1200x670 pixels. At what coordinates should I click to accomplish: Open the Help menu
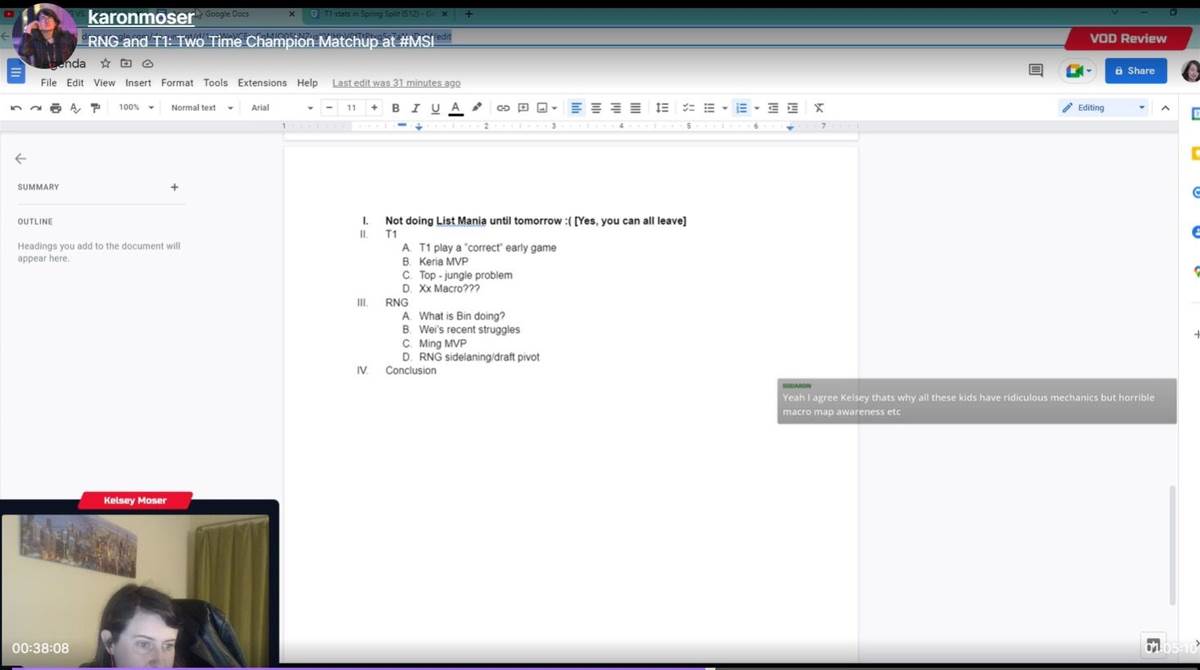coord(307,83)
